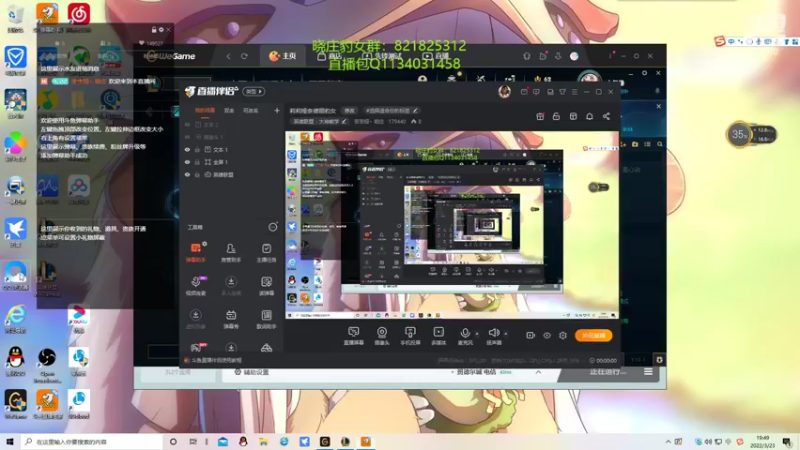Hide the 全屏 1 layer
The image size is (800, 450).
click(x=187, y=162)
